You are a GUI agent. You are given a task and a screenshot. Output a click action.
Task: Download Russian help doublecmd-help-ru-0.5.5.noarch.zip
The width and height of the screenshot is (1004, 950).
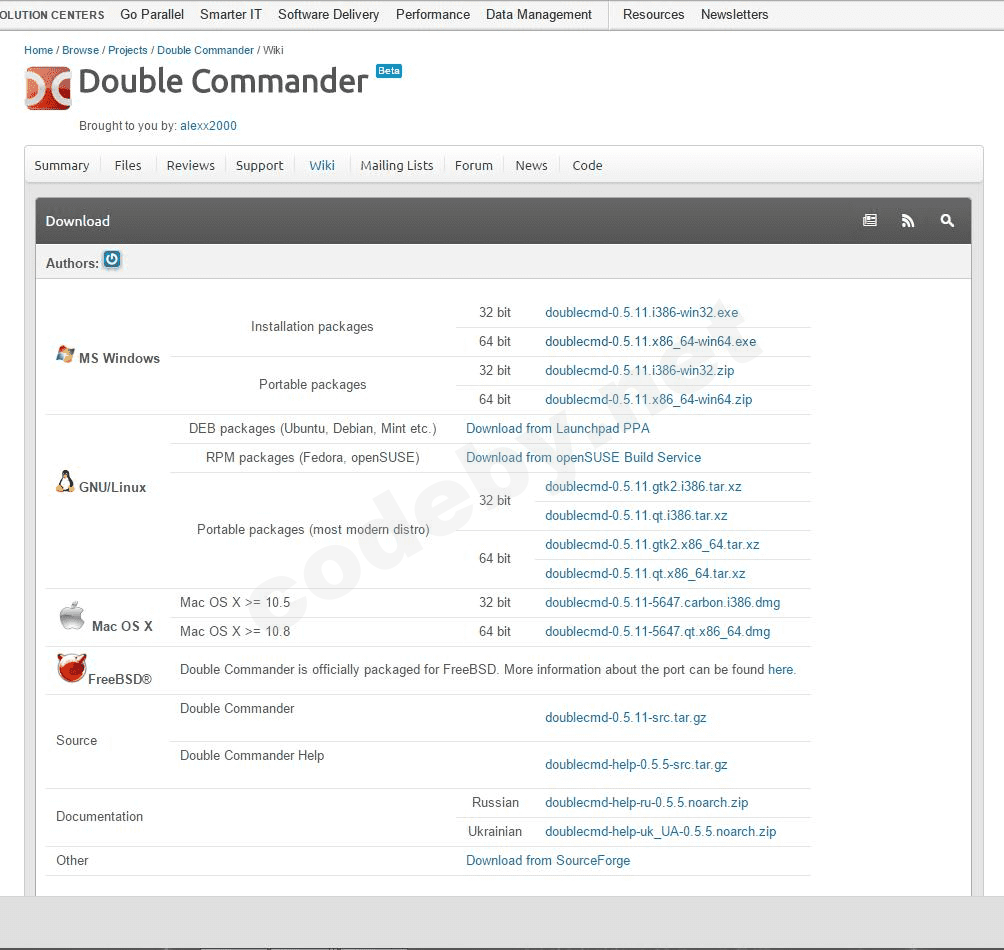(647, 802)
